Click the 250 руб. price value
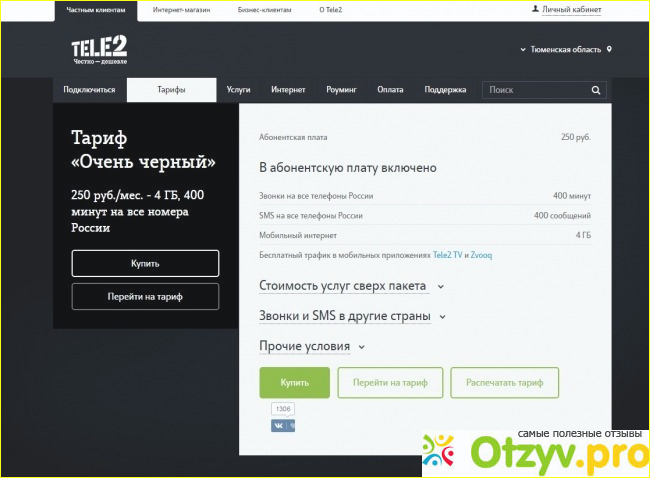650x478 pixels. click(x=576, y=137)
